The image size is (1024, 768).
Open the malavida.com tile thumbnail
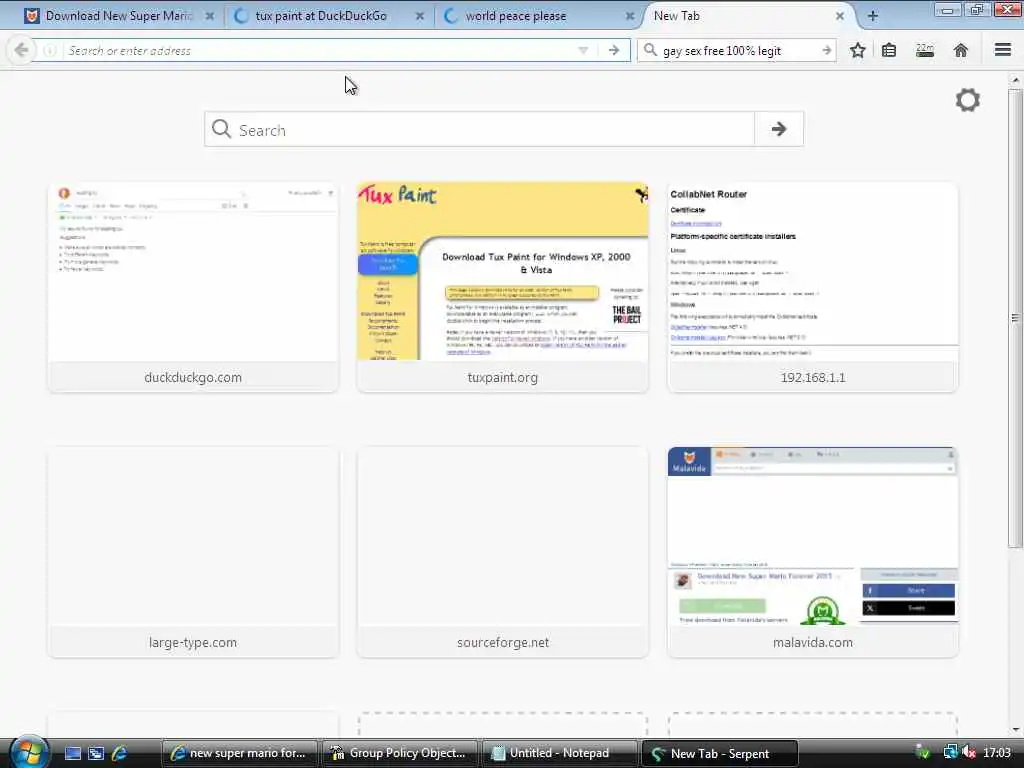[812, 537]
